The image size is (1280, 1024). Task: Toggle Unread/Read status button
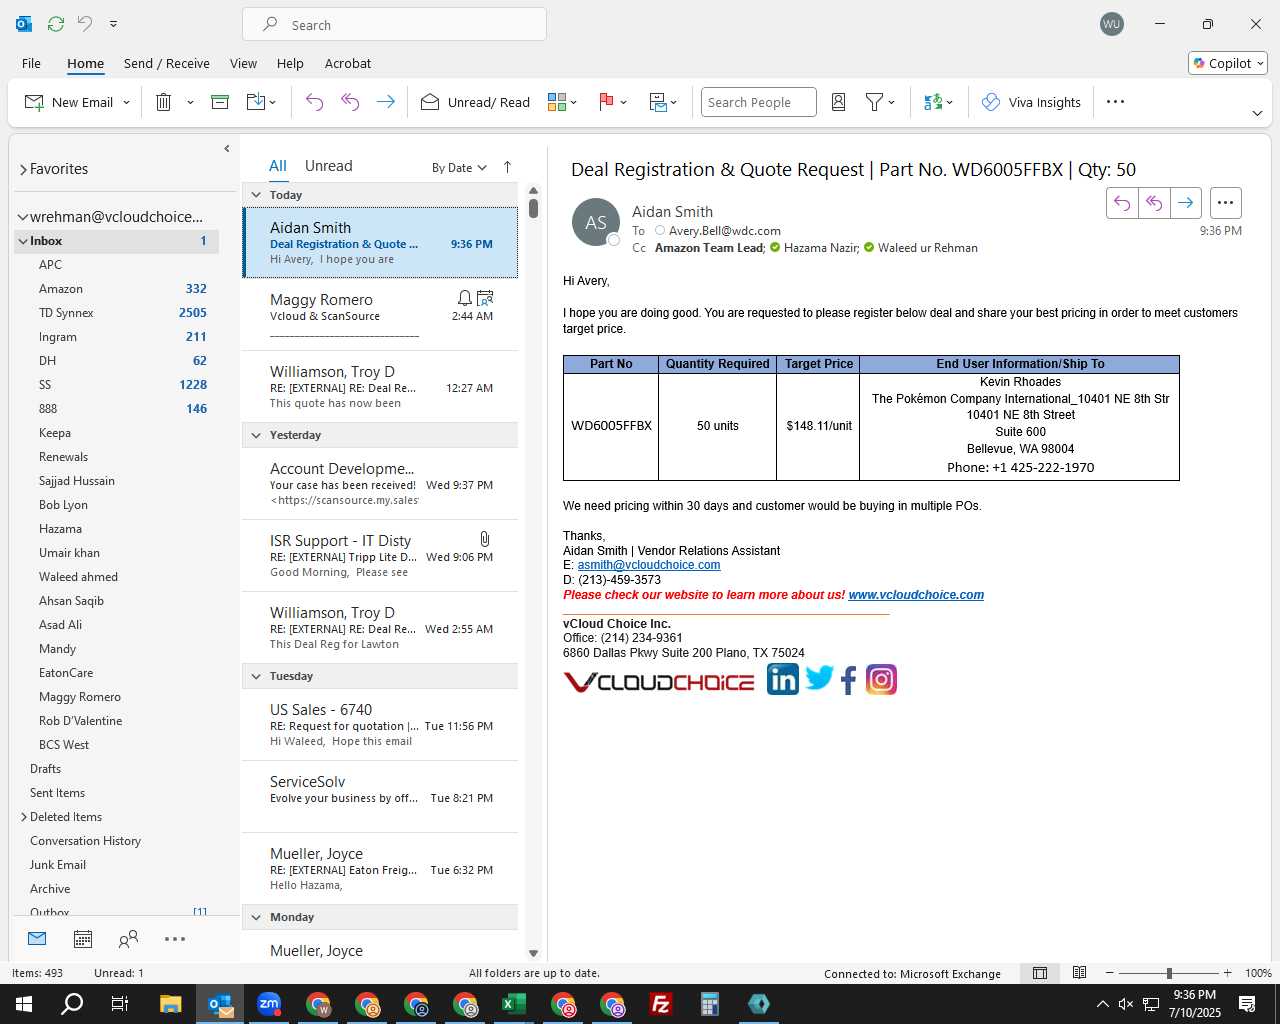[x=475, y=102]
